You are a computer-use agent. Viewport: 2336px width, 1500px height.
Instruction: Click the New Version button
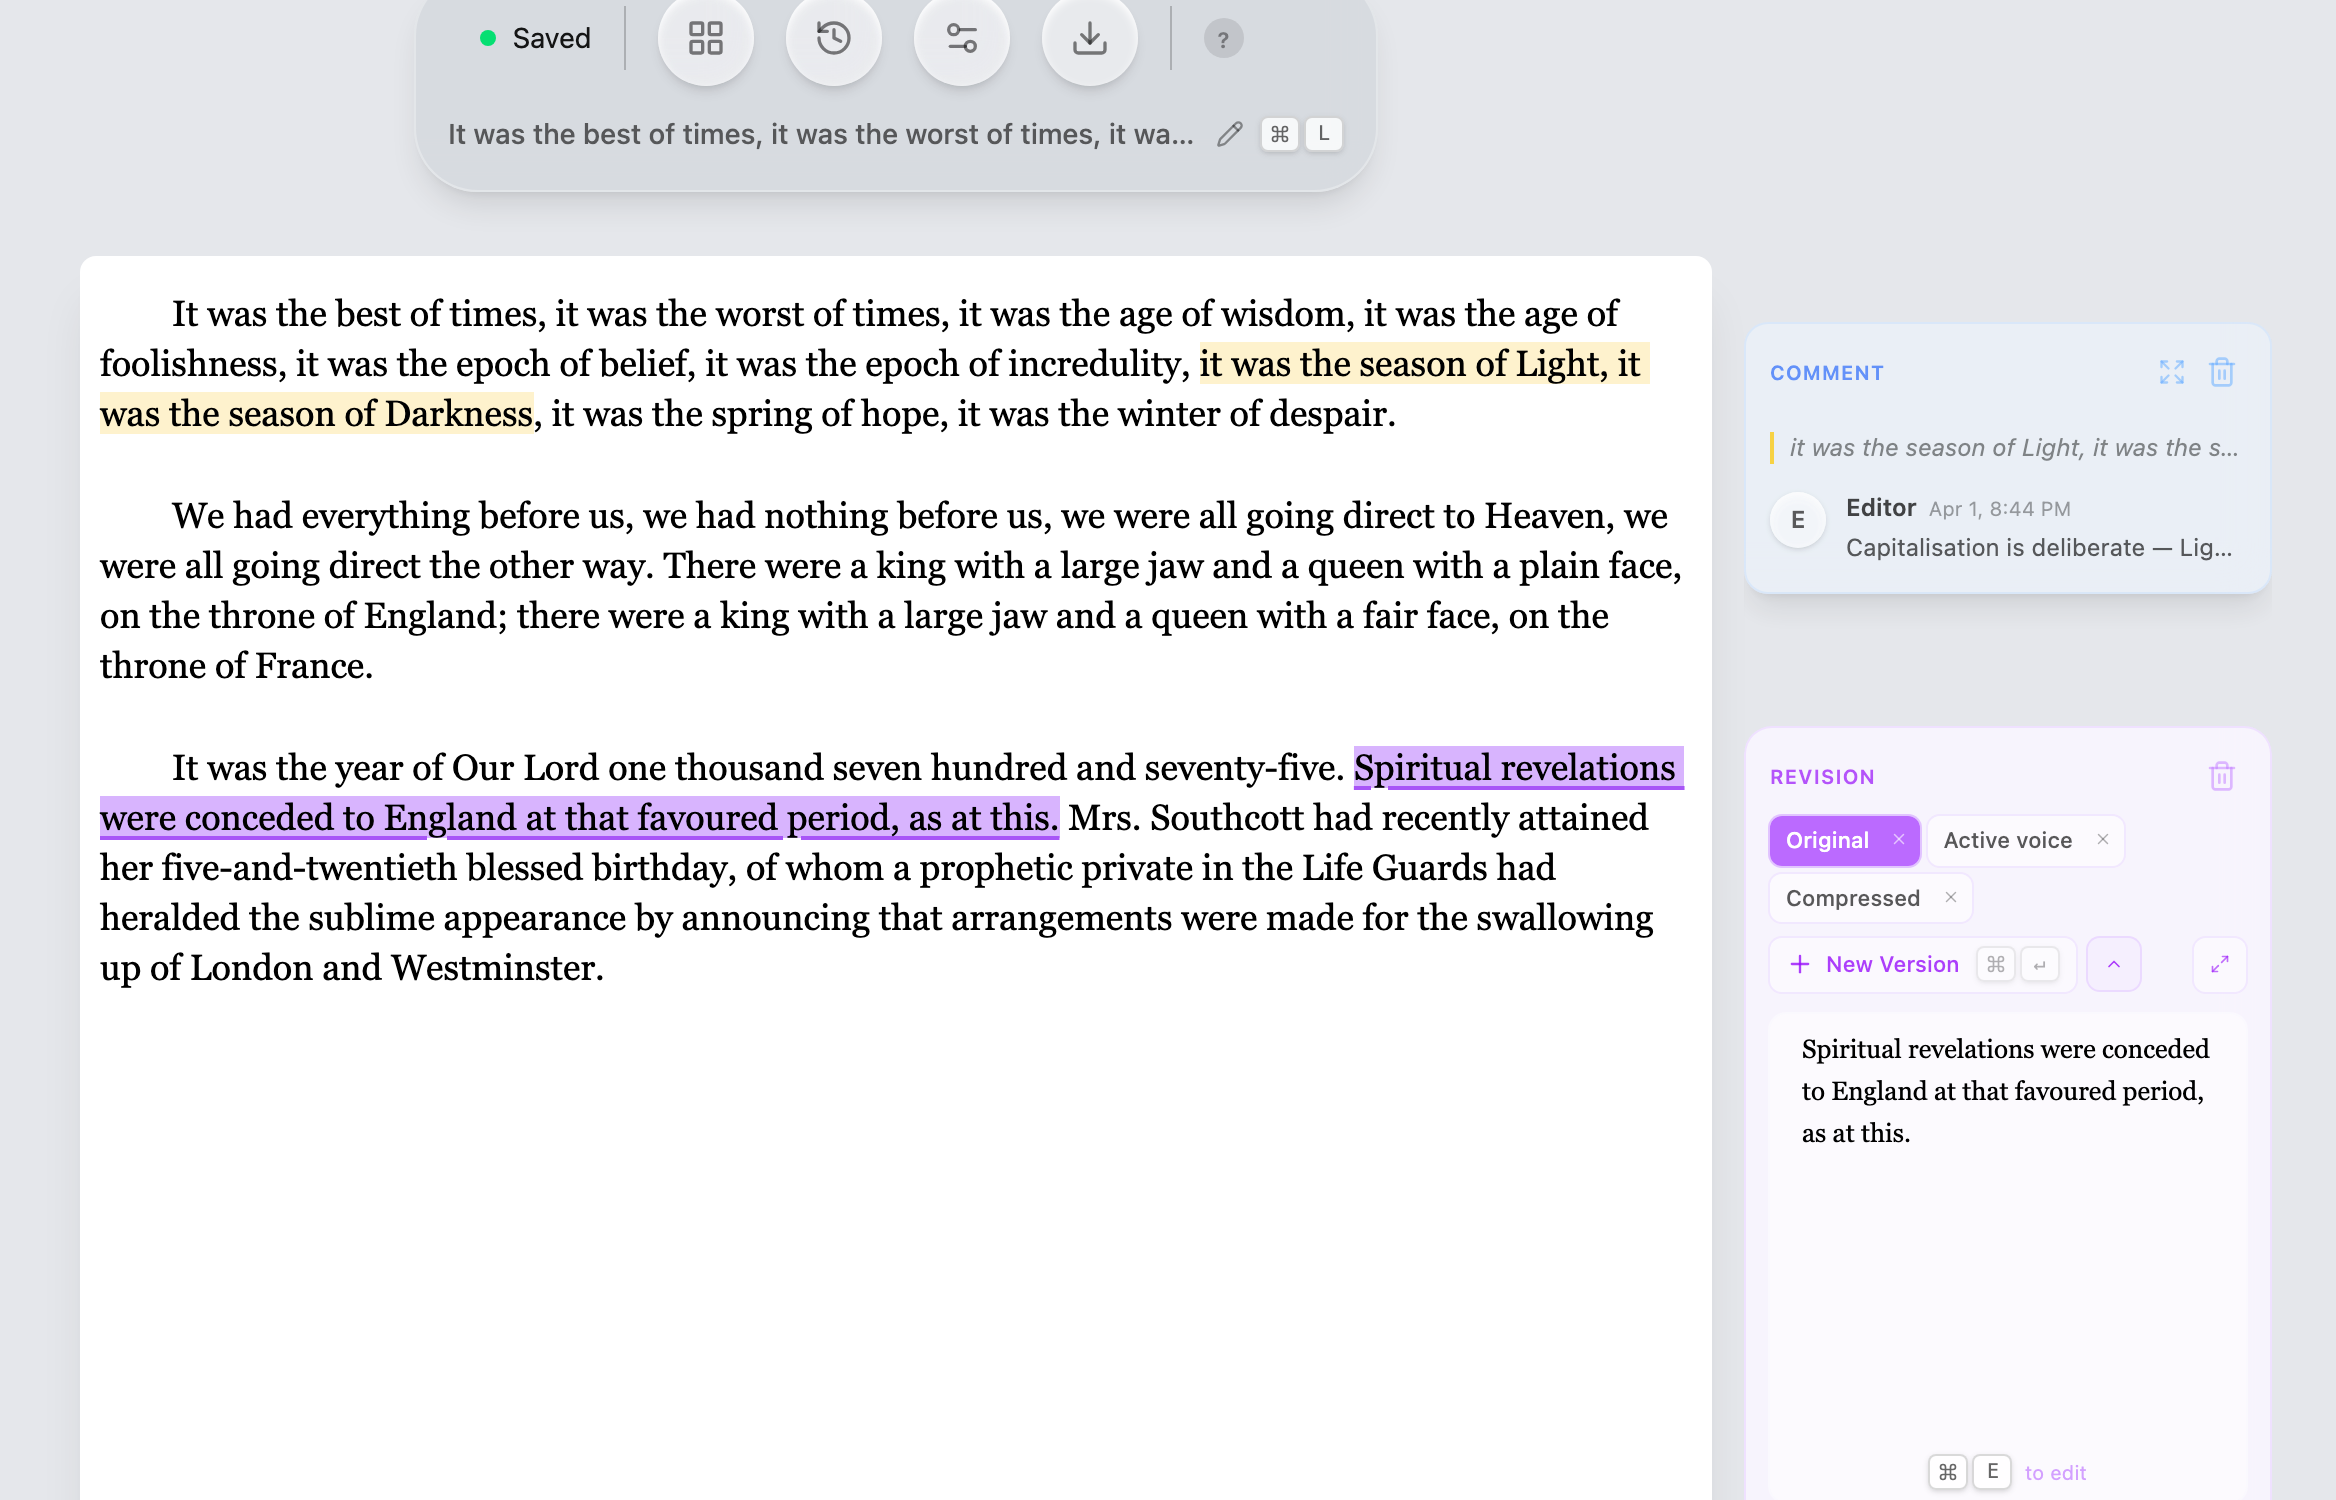click(x=1922, y=964)
